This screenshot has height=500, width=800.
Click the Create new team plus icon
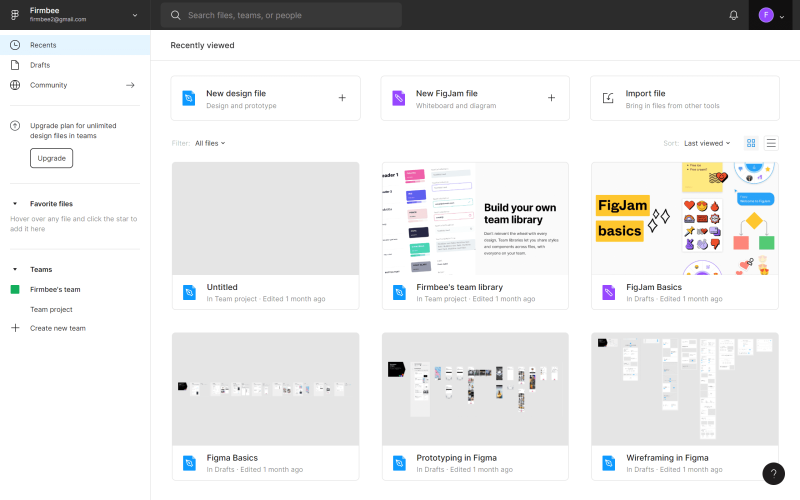15,328
